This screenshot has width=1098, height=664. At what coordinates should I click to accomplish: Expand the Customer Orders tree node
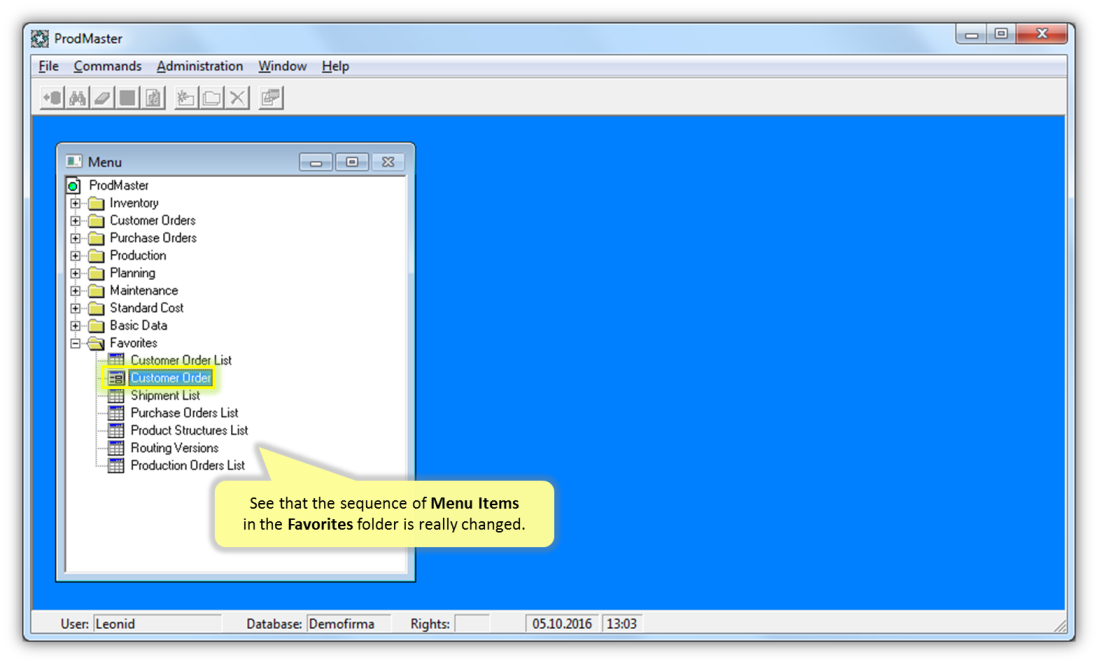click(76, 221)
